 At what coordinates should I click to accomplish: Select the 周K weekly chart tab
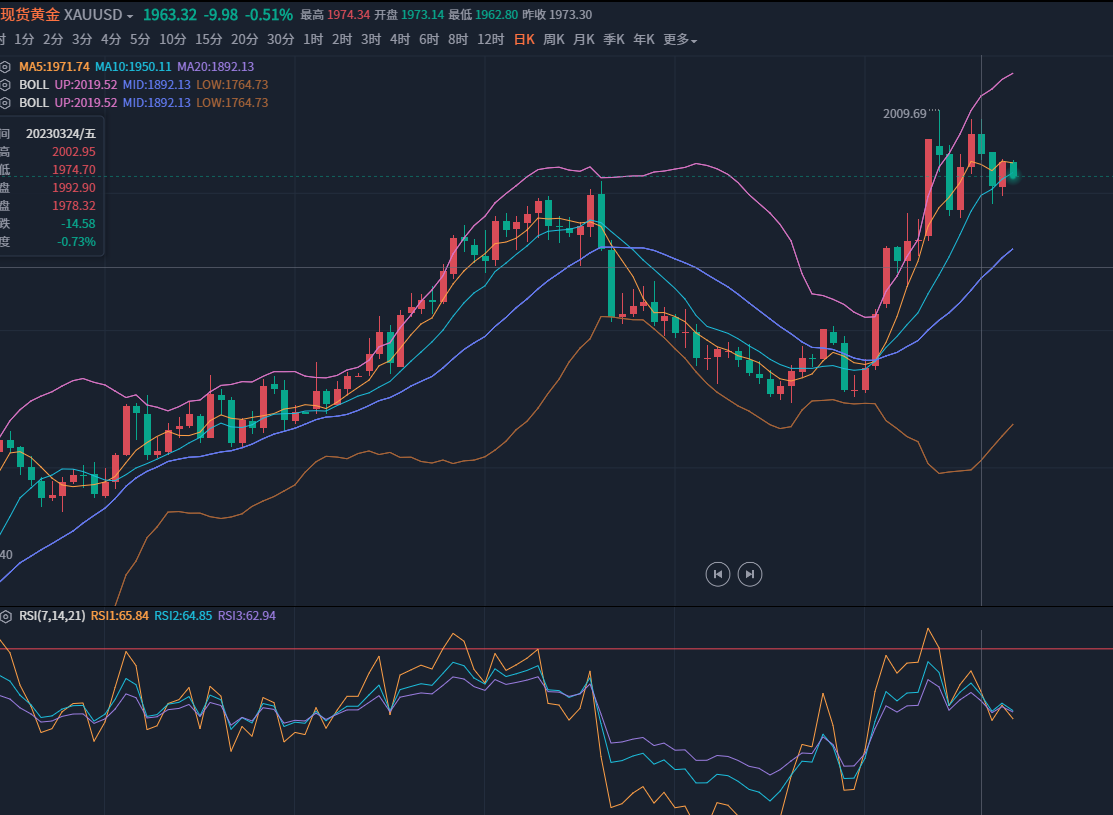tap(554, 40)
